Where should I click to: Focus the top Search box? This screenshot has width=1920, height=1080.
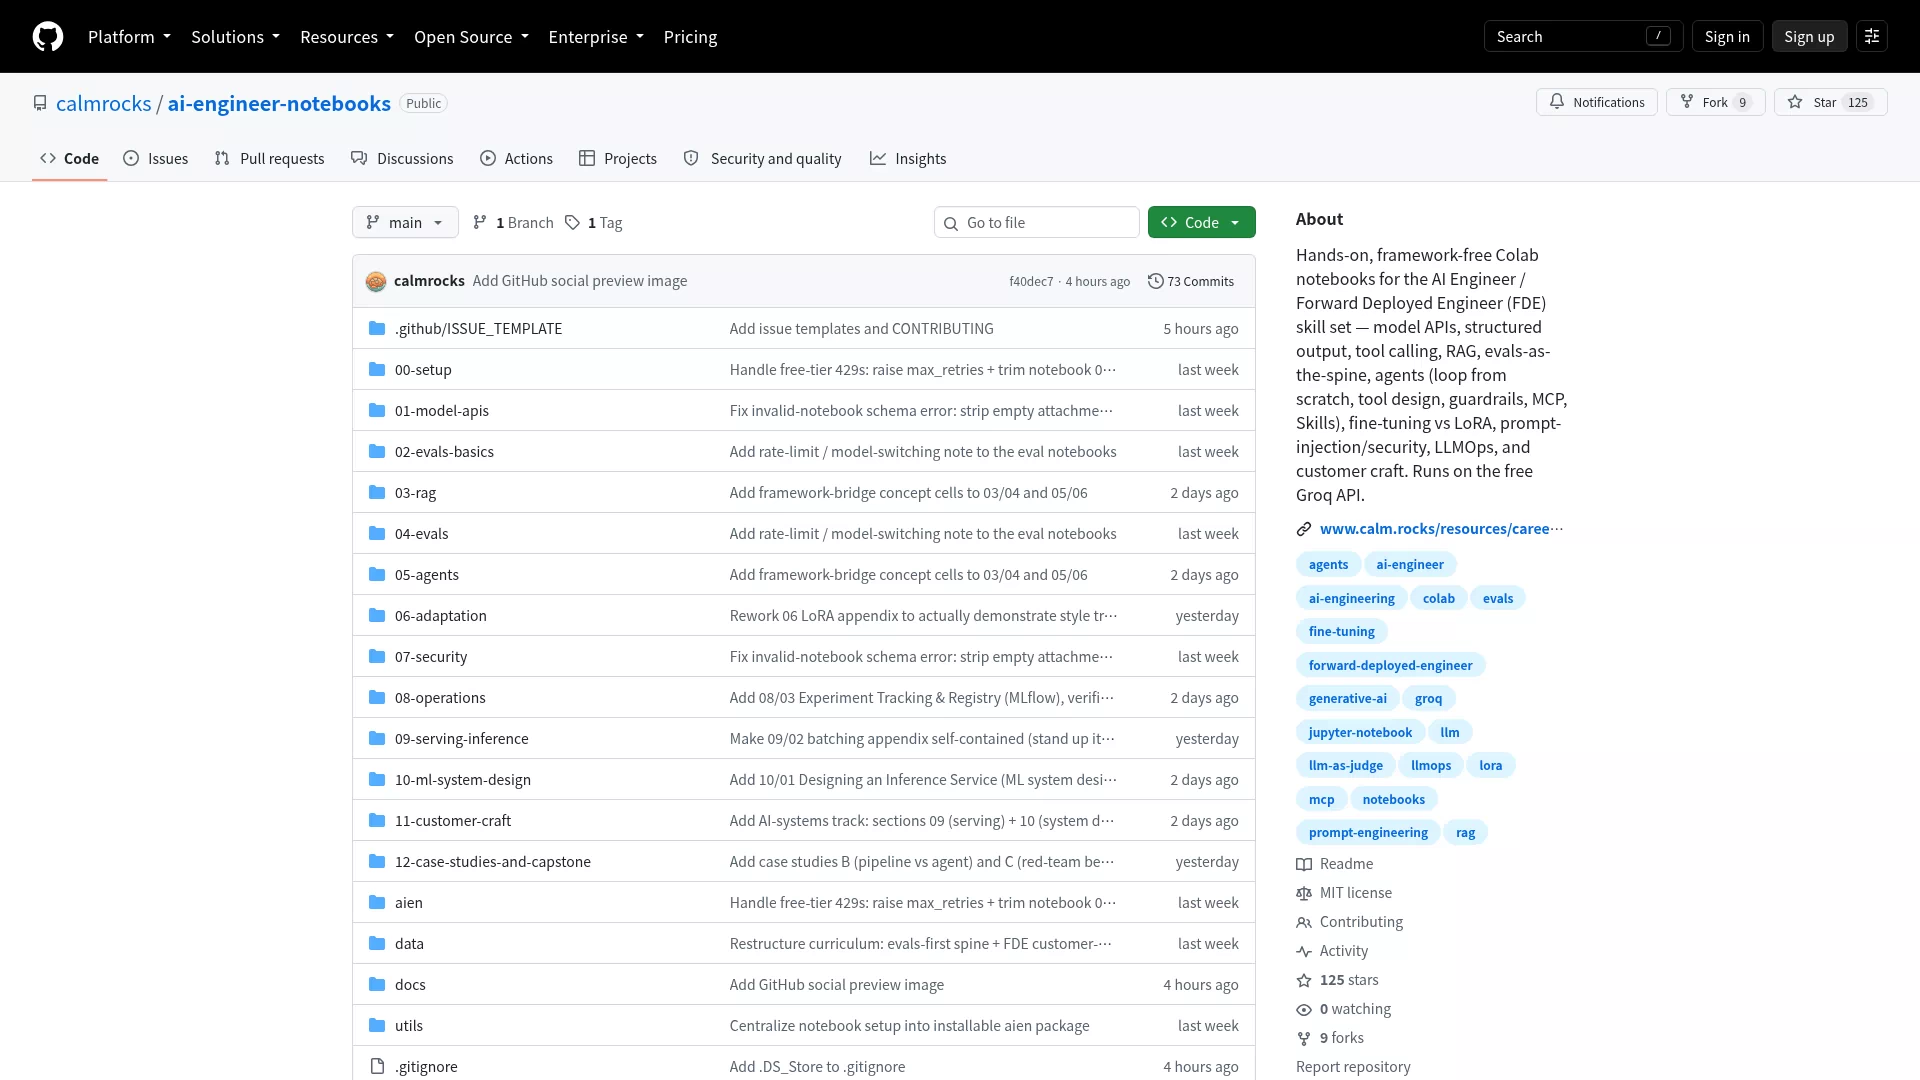1583,37
